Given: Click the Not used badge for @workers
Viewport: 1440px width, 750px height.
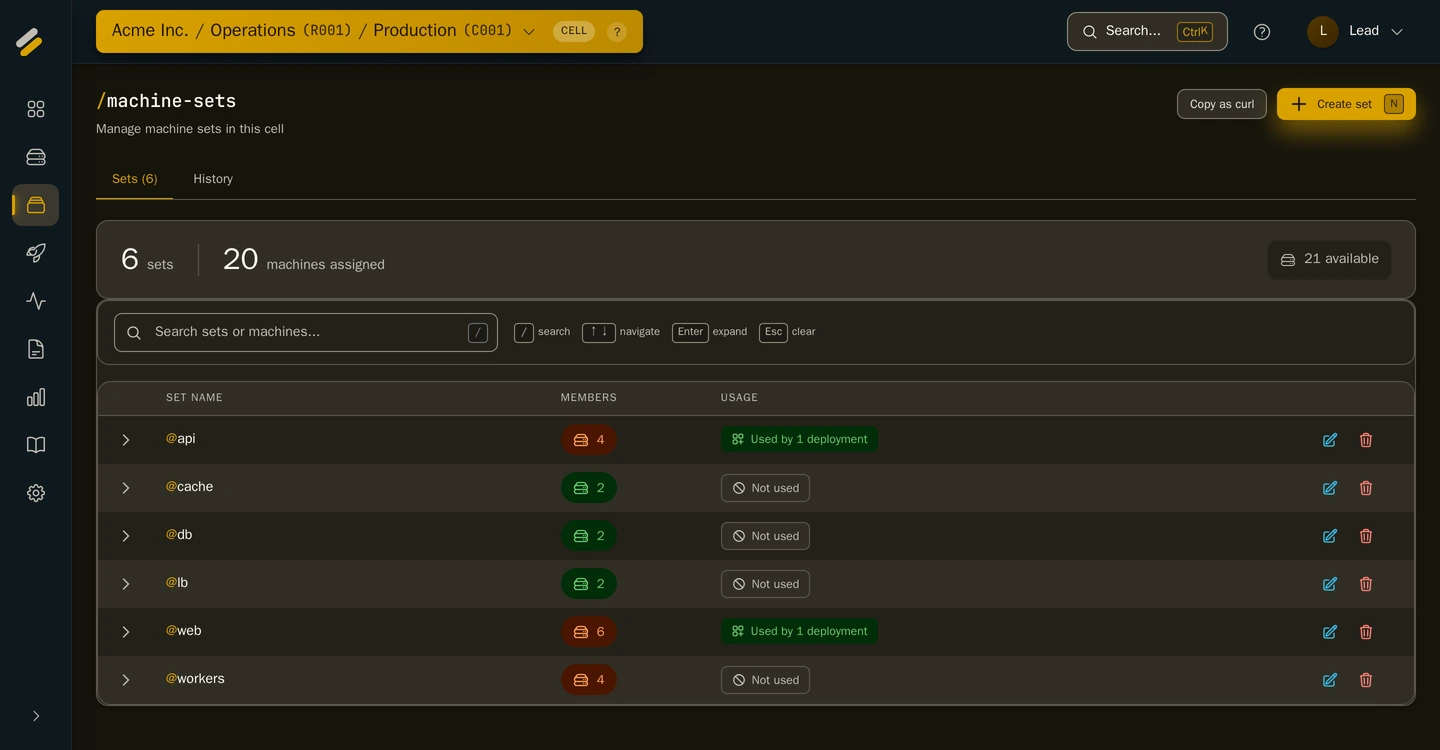Looking at the screenshot, I should click(765, 680).
